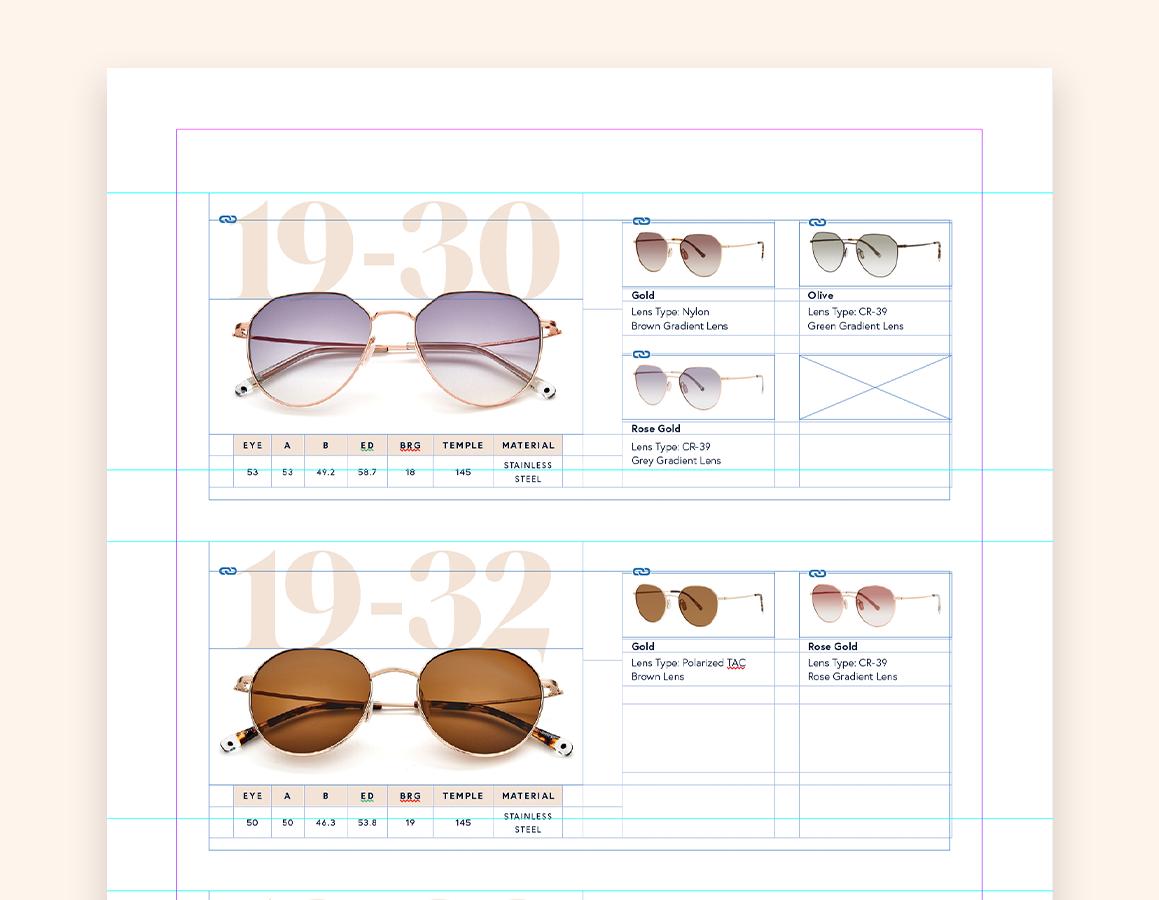Select the empty image placeholder frame
This screenshot has width=1159, height=900.
click(x=875, y=387)
